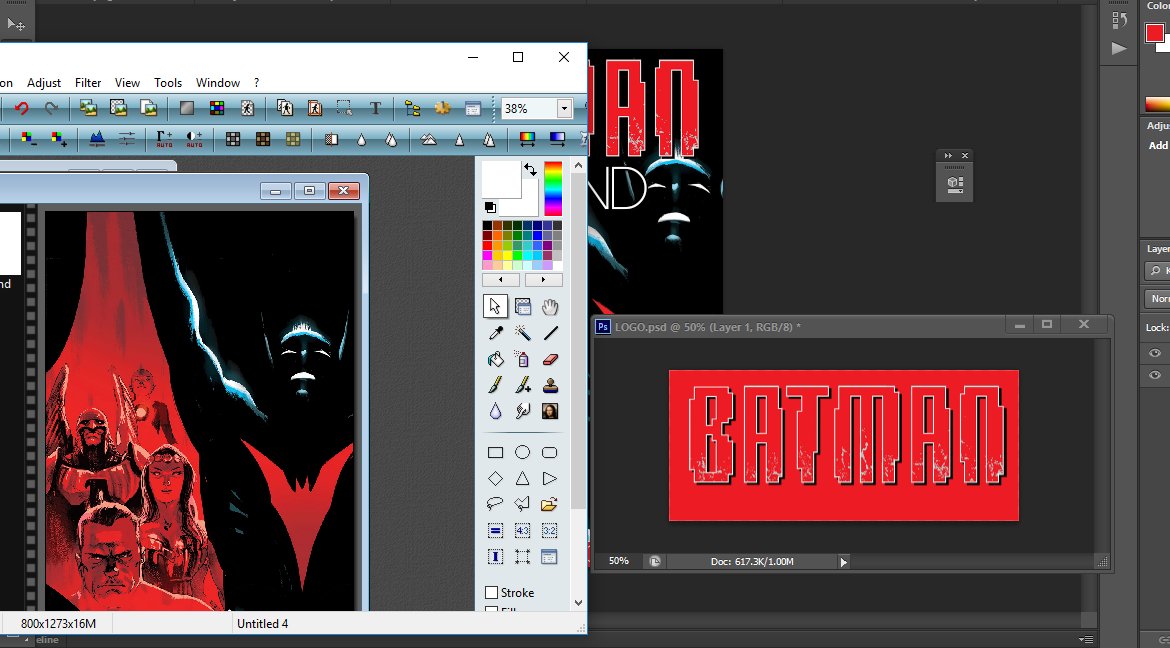Click tool palette scrollbar down arrow
Viewport: 1170px width, 648px height.
click(578, 602)
